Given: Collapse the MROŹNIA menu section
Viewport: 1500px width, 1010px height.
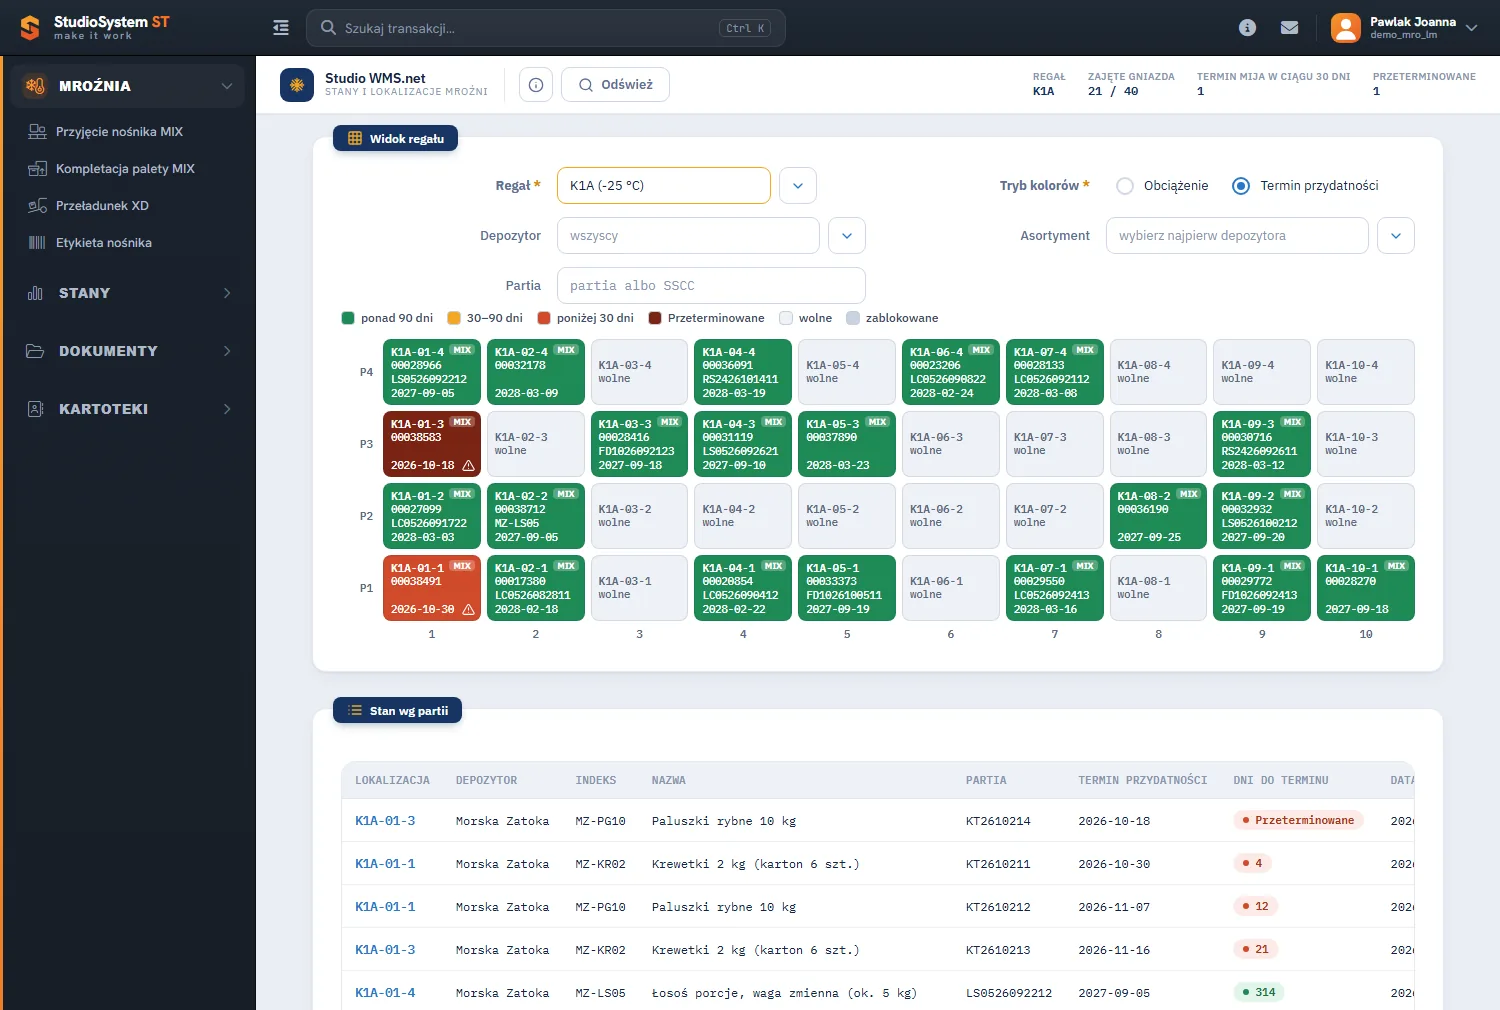Looking at the screenshot, I should pos(227,86).
